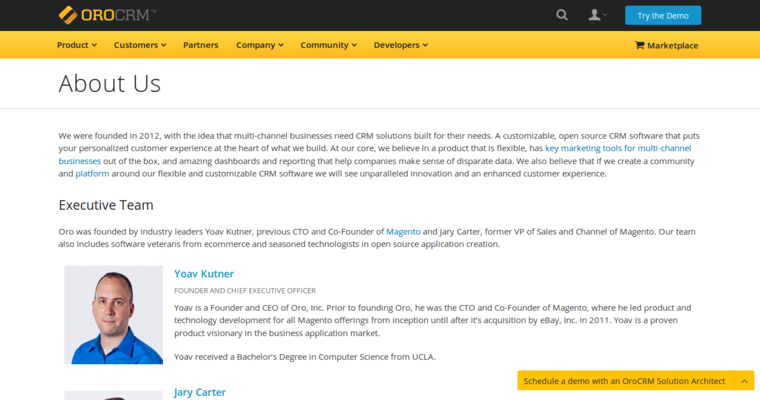This screenshot has height=400, width=760.
Task: Open the Community dropdown menu
Action: coord(329,45)
